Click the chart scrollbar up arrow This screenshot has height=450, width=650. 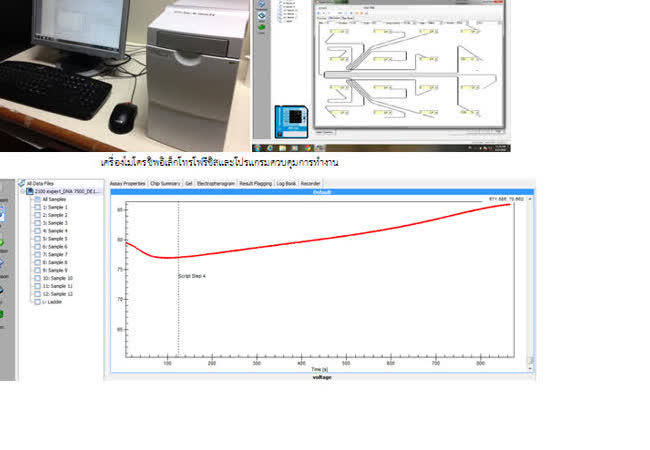(x=530, y=199)
